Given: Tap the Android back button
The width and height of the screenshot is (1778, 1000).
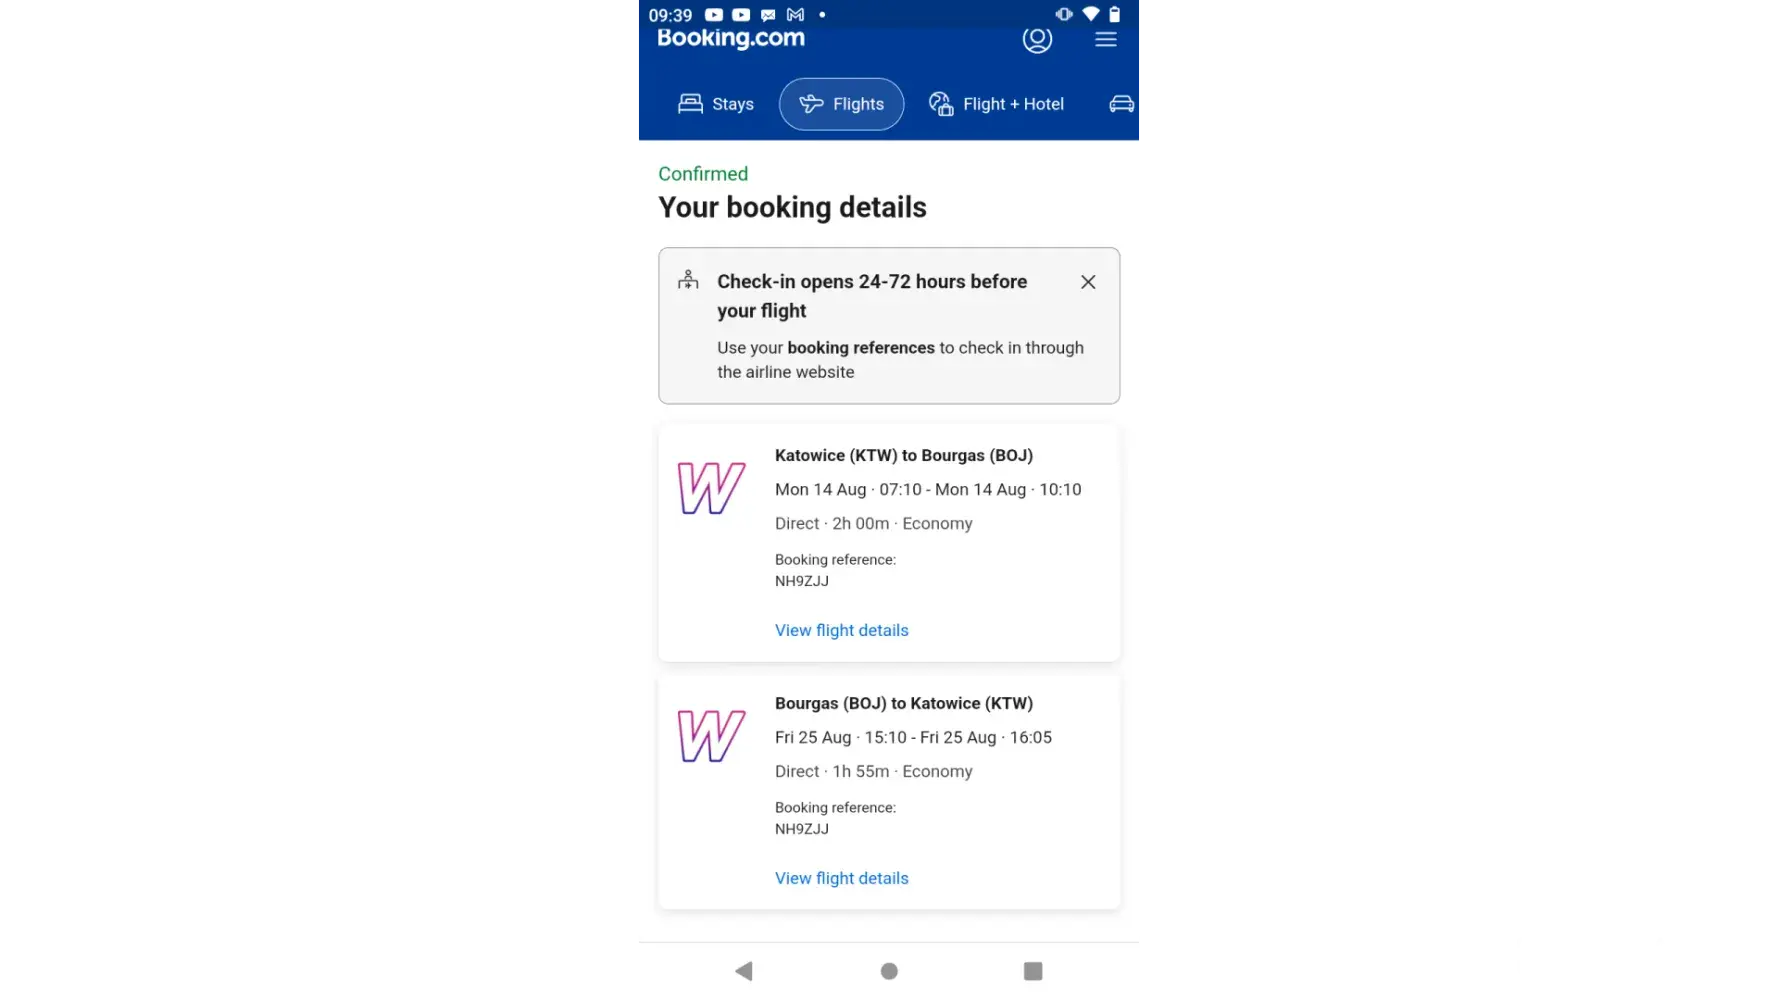Looking at the screenshot, I should tap(744, 971).
